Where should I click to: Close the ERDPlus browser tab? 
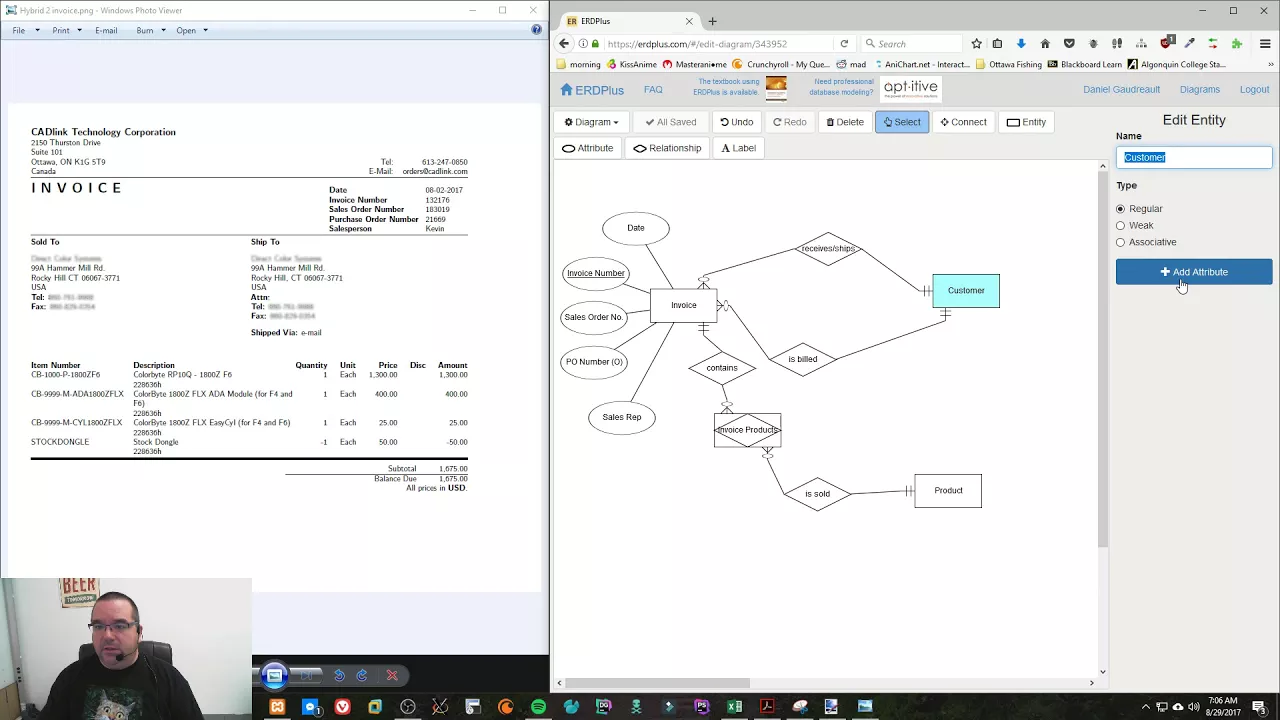(x=688, y=21)
